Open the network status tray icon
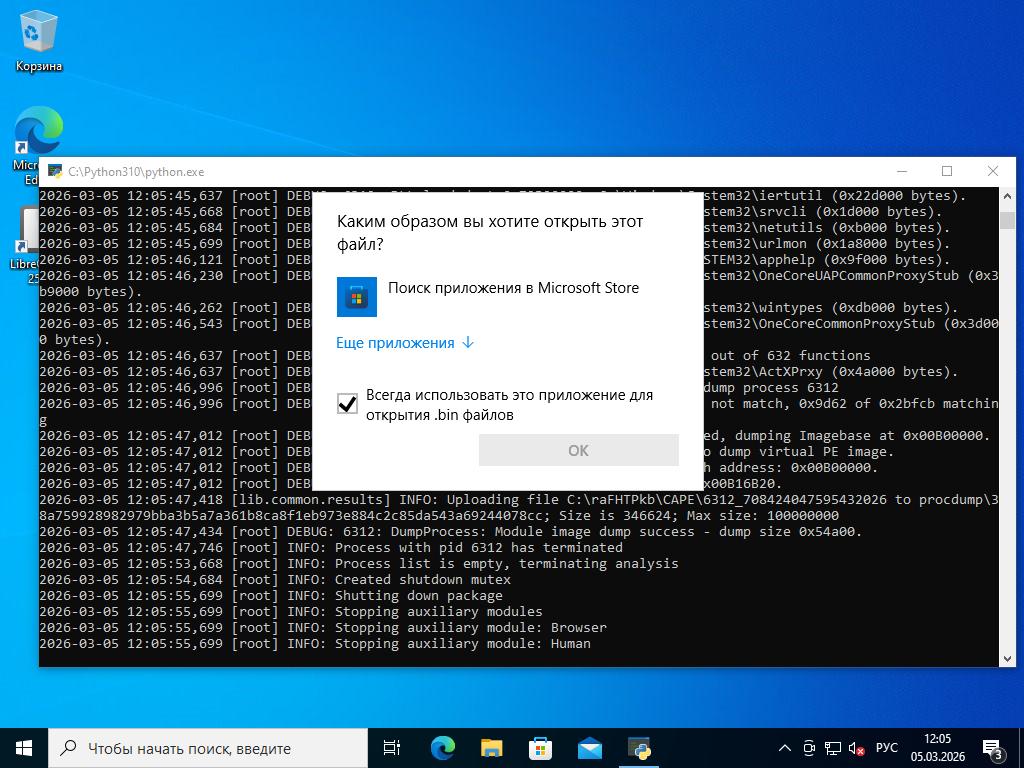Screen dimensions: 1024x768 click(833, 748)
